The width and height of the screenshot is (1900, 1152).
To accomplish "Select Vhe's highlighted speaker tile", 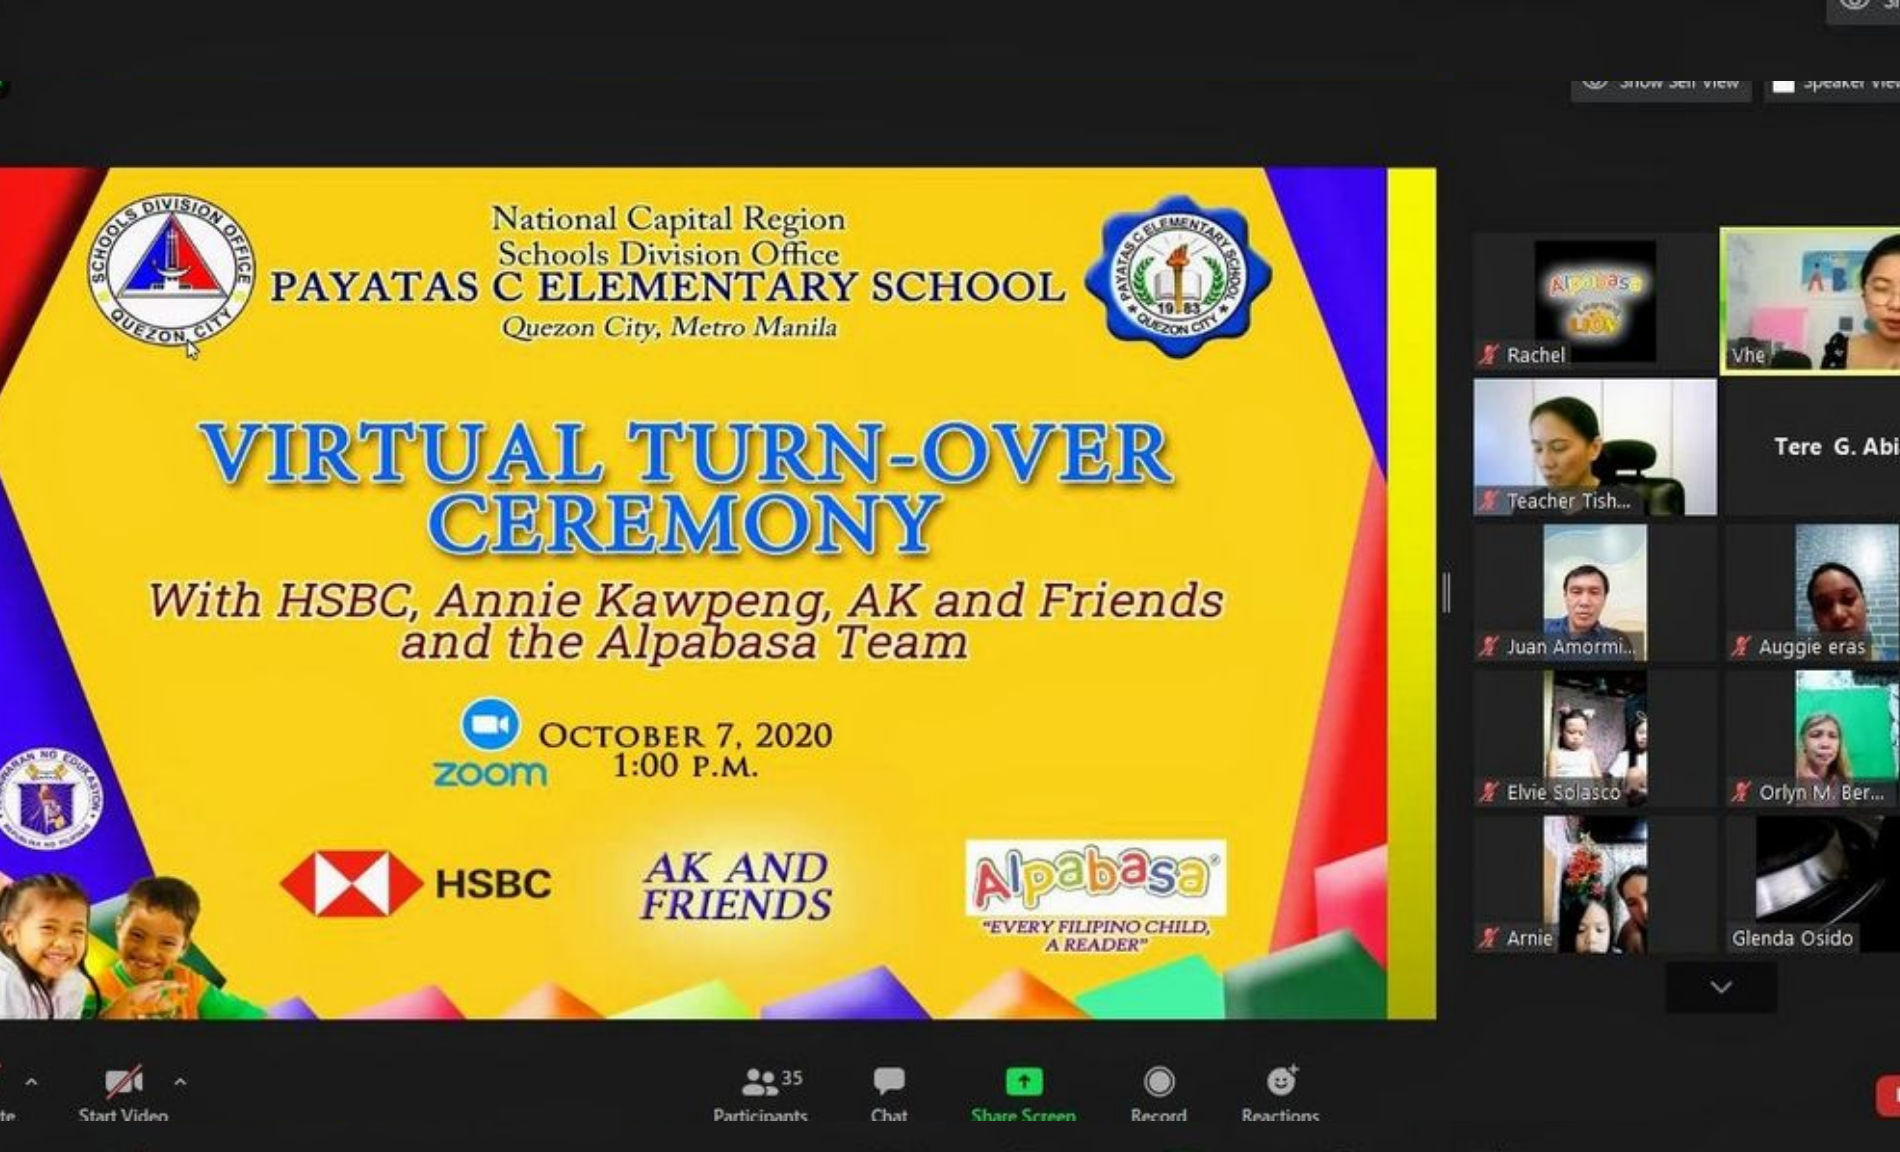I will pyautogui.click(x=1810, y=301).
